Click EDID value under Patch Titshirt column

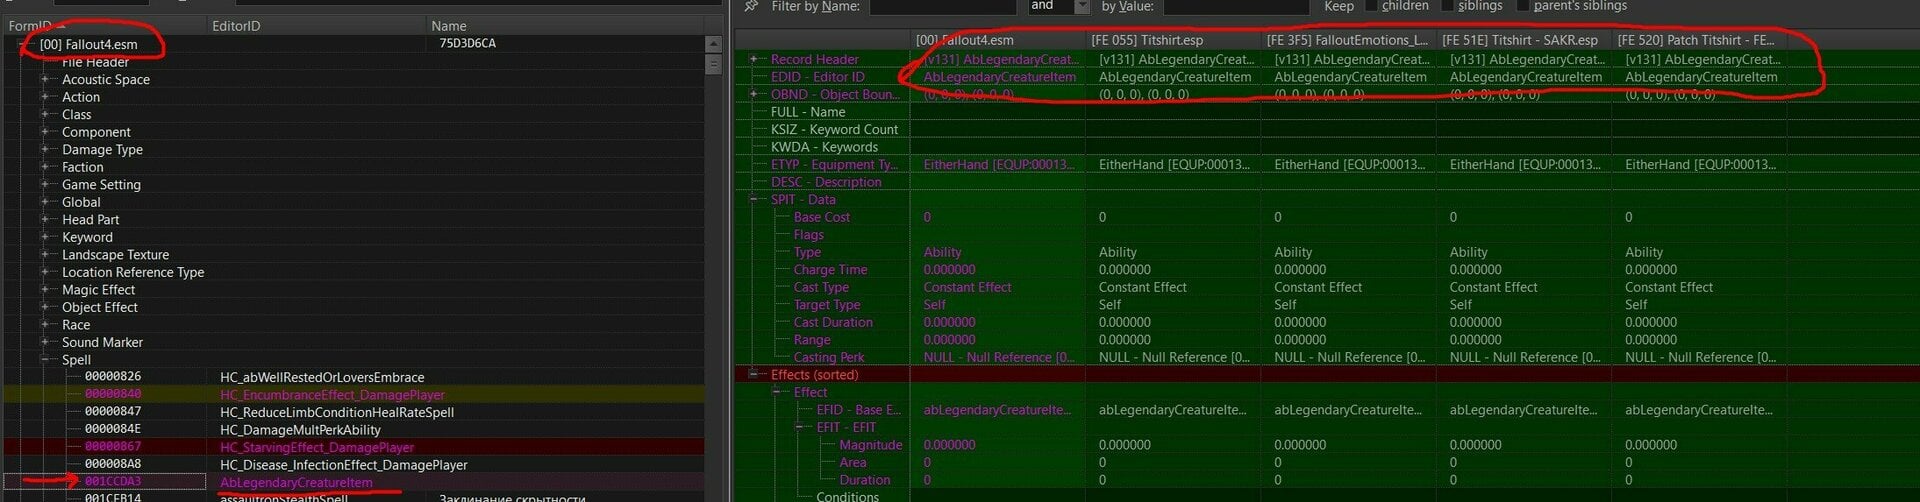(1701, 77)
